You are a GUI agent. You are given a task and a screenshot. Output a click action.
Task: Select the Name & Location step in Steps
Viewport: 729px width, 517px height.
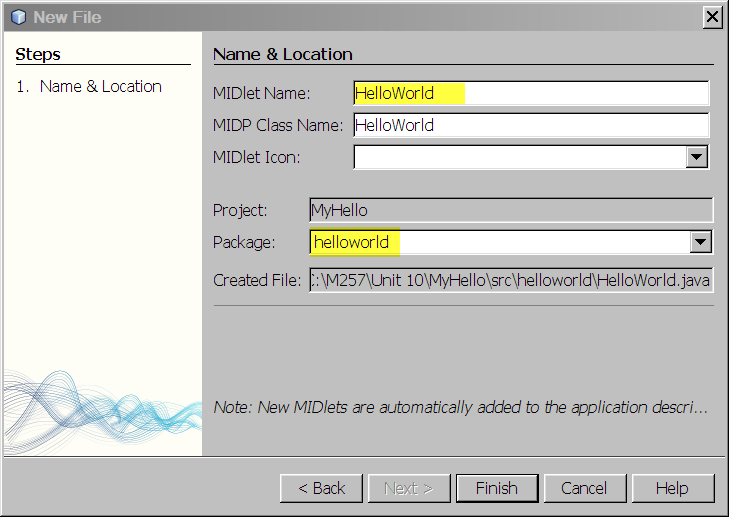click(100, 87)
